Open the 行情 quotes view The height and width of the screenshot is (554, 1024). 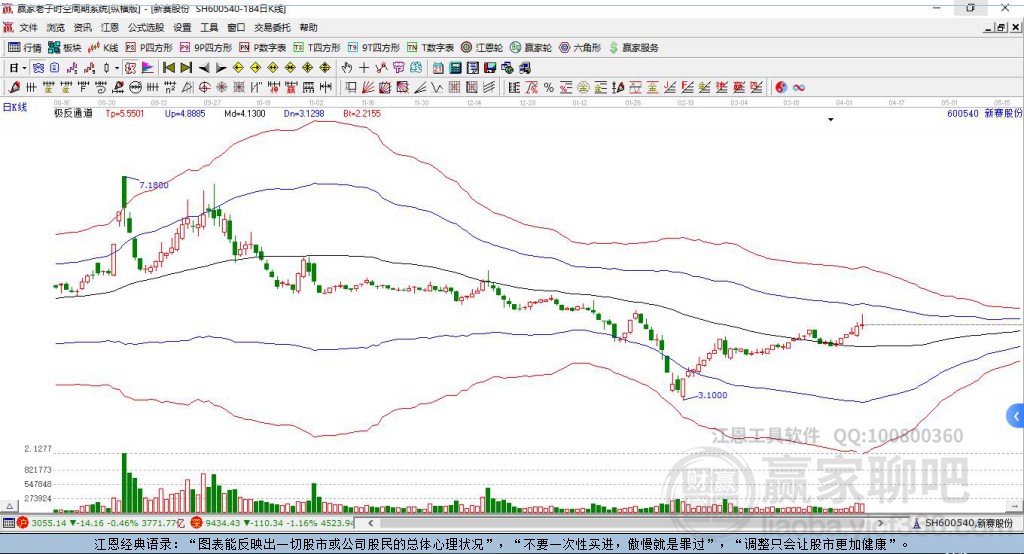[25, 48]
